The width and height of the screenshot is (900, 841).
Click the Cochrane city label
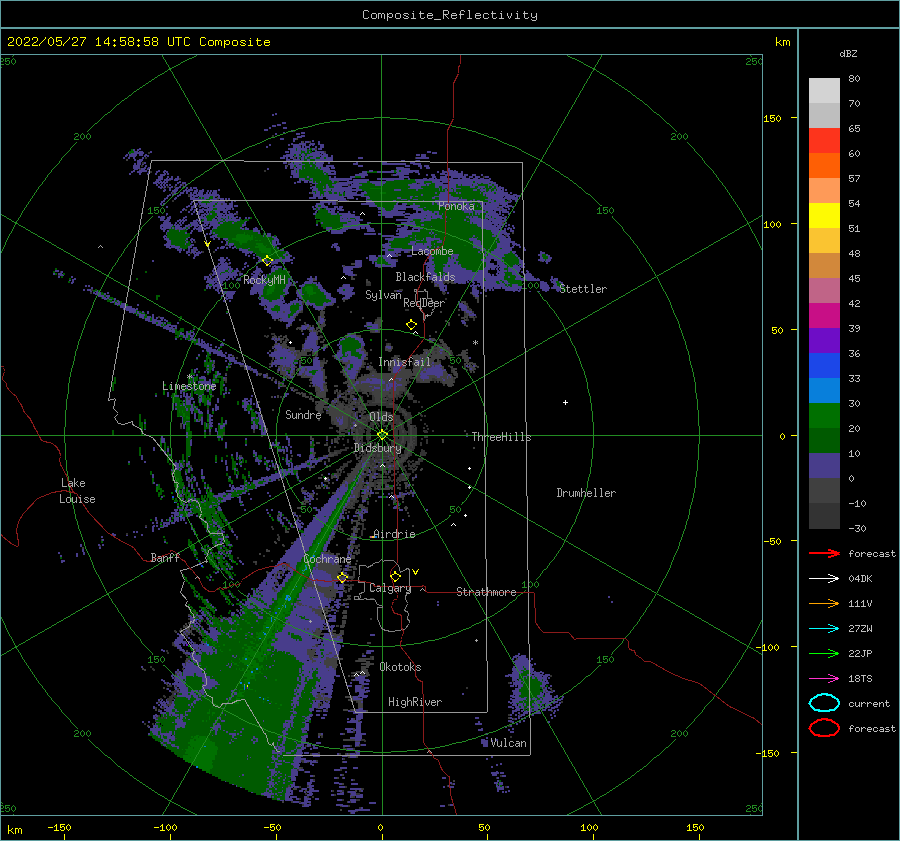pos(327,559)
